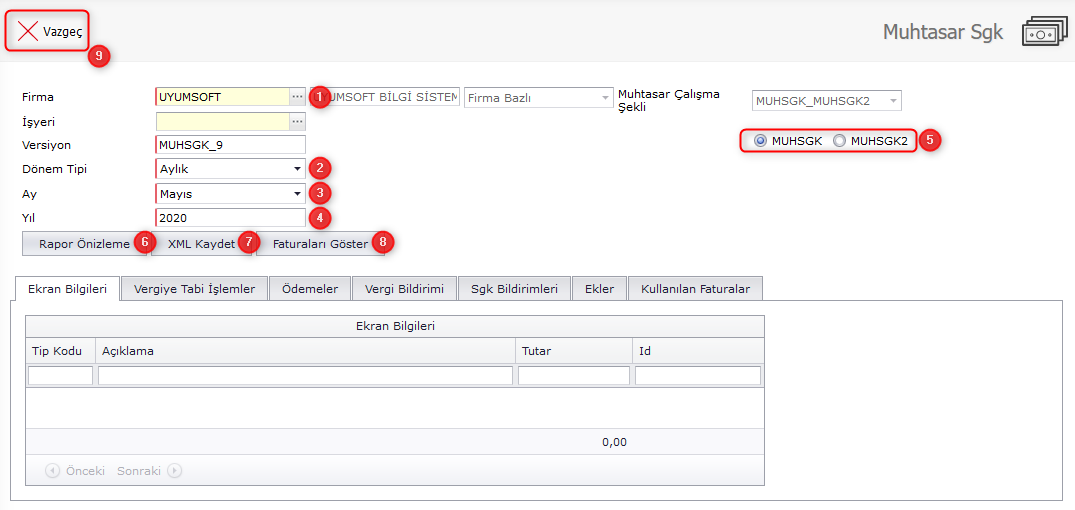Click the Vazgeç cancel X icon
This screenshot has width=1075, height=510.
(28, 32)
